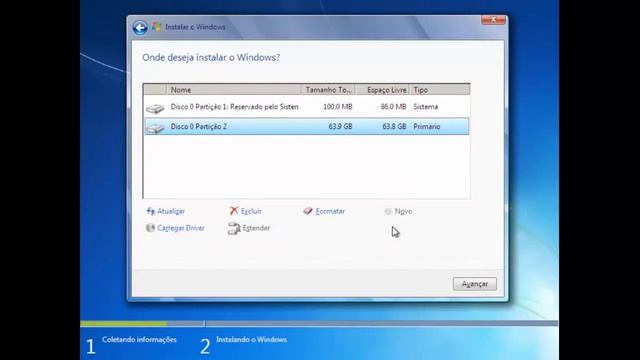This screenshot has height=360, width=640.
Task: Close the Instalar o Windows dialog
Action: point(493,20)
